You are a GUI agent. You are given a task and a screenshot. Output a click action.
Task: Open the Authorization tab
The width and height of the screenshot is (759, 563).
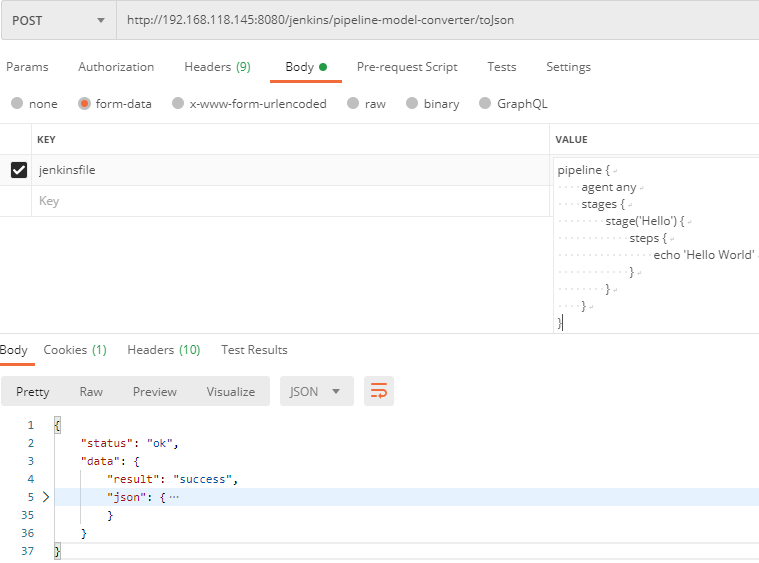click(116, 67)
